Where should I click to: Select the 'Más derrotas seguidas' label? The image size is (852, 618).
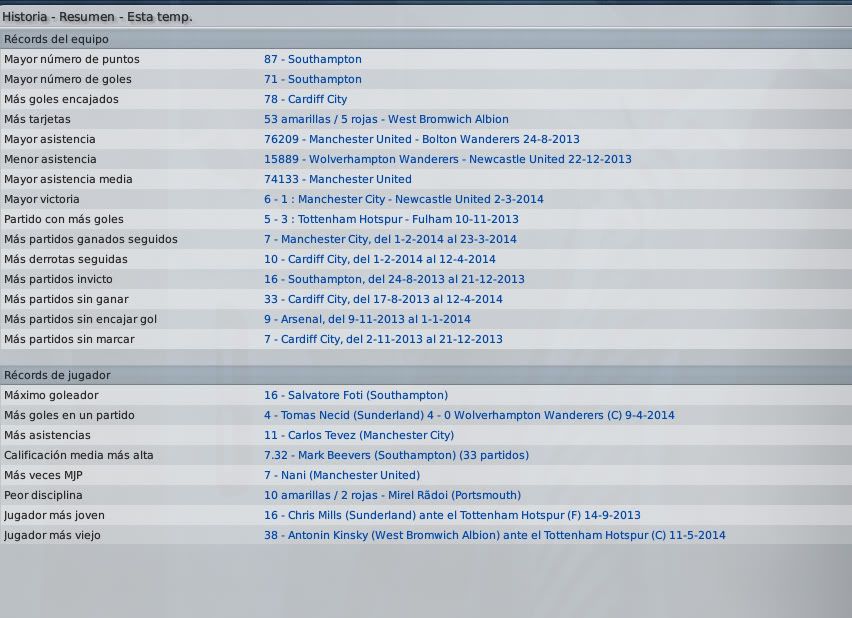coord(66,259)
